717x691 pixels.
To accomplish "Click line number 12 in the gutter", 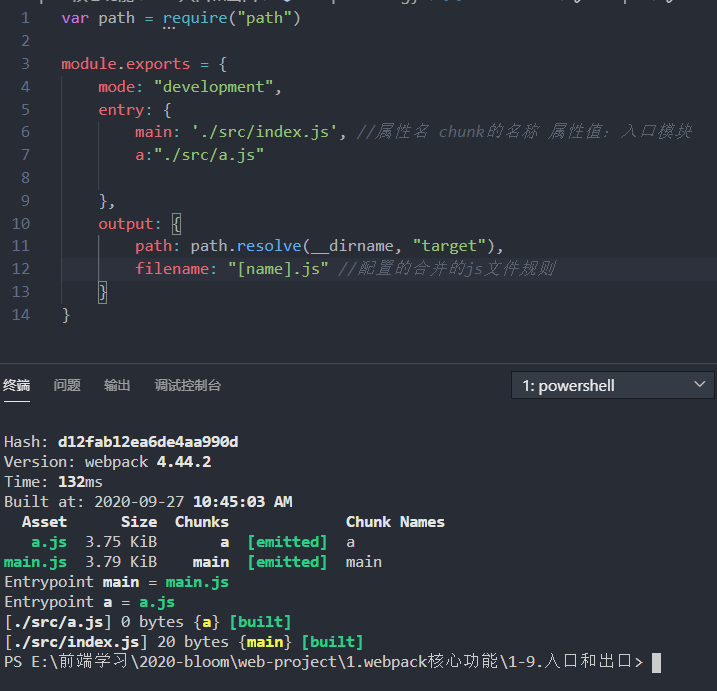I will pos(21,268).
